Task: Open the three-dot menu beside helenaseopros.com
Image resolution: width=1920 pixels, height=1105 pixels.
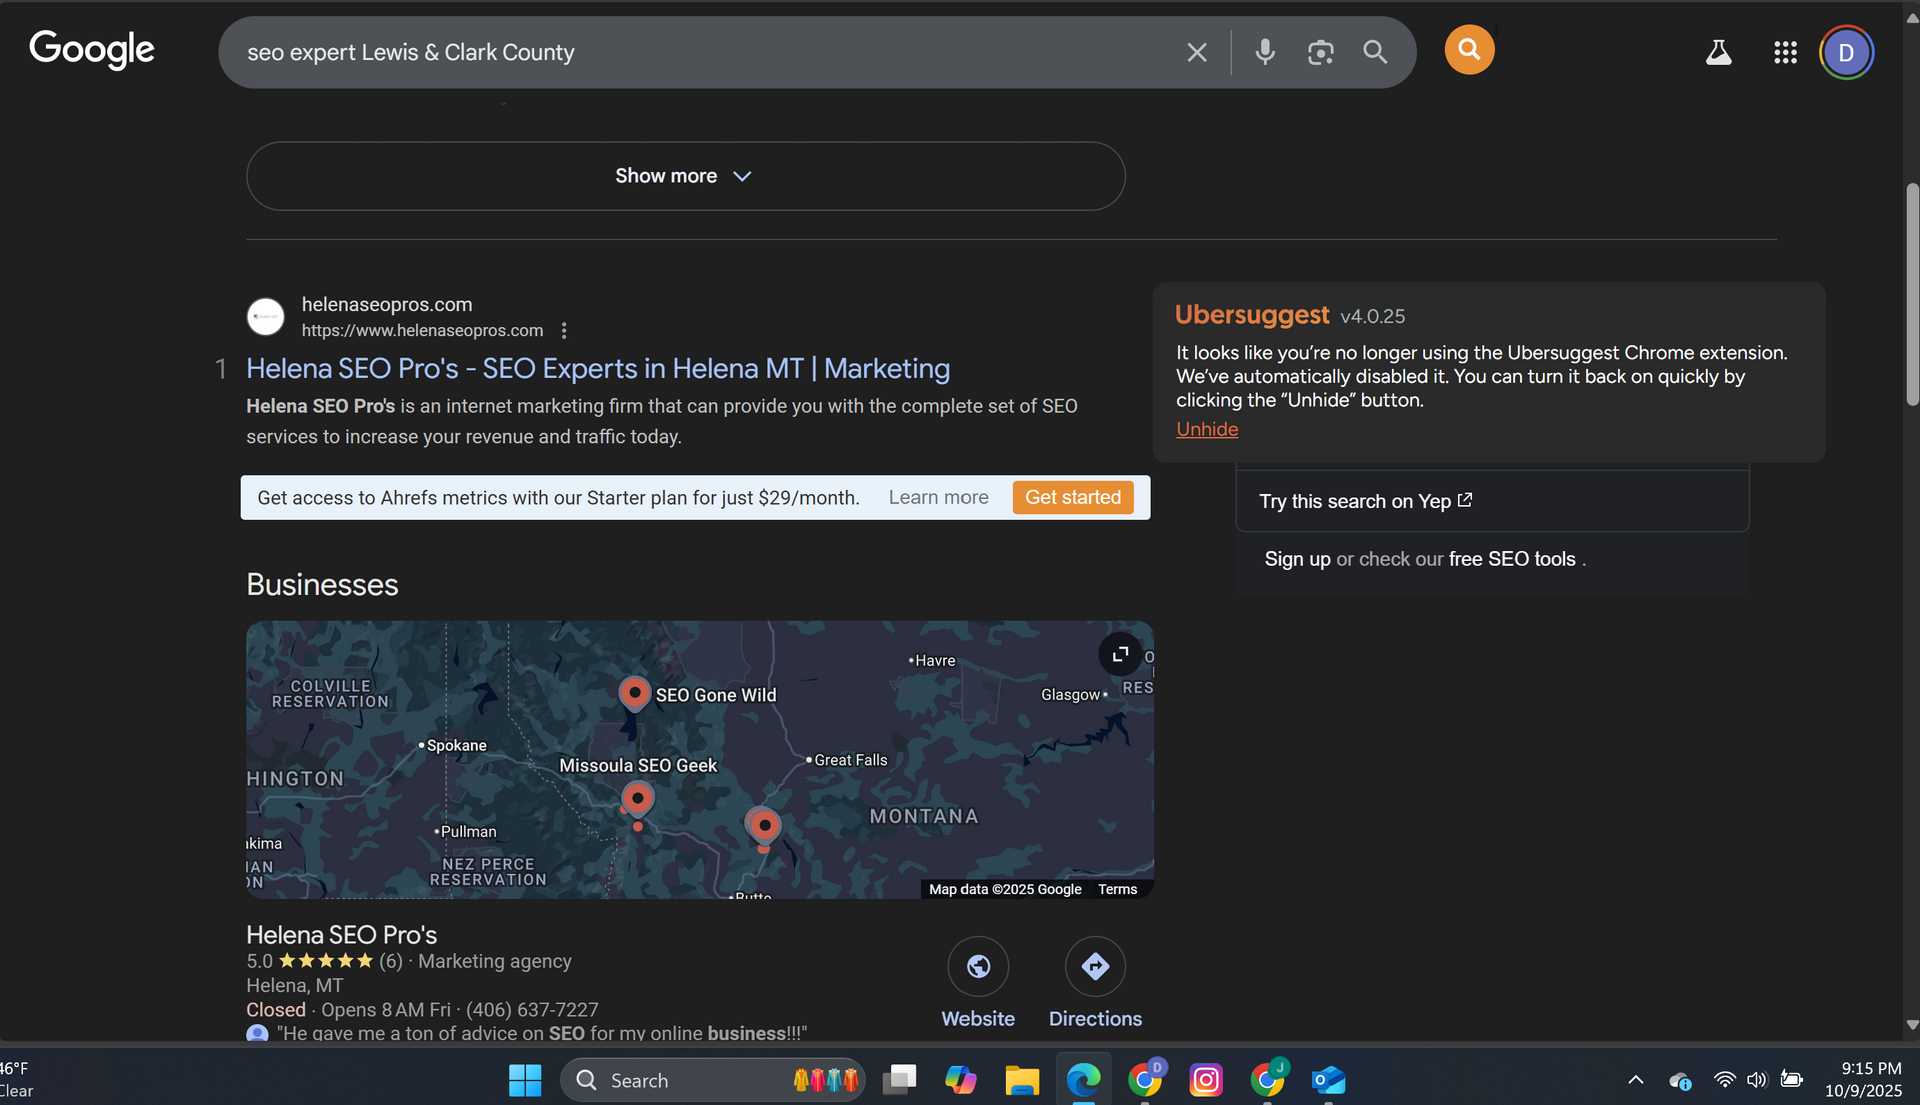Action: pos(564,330)
